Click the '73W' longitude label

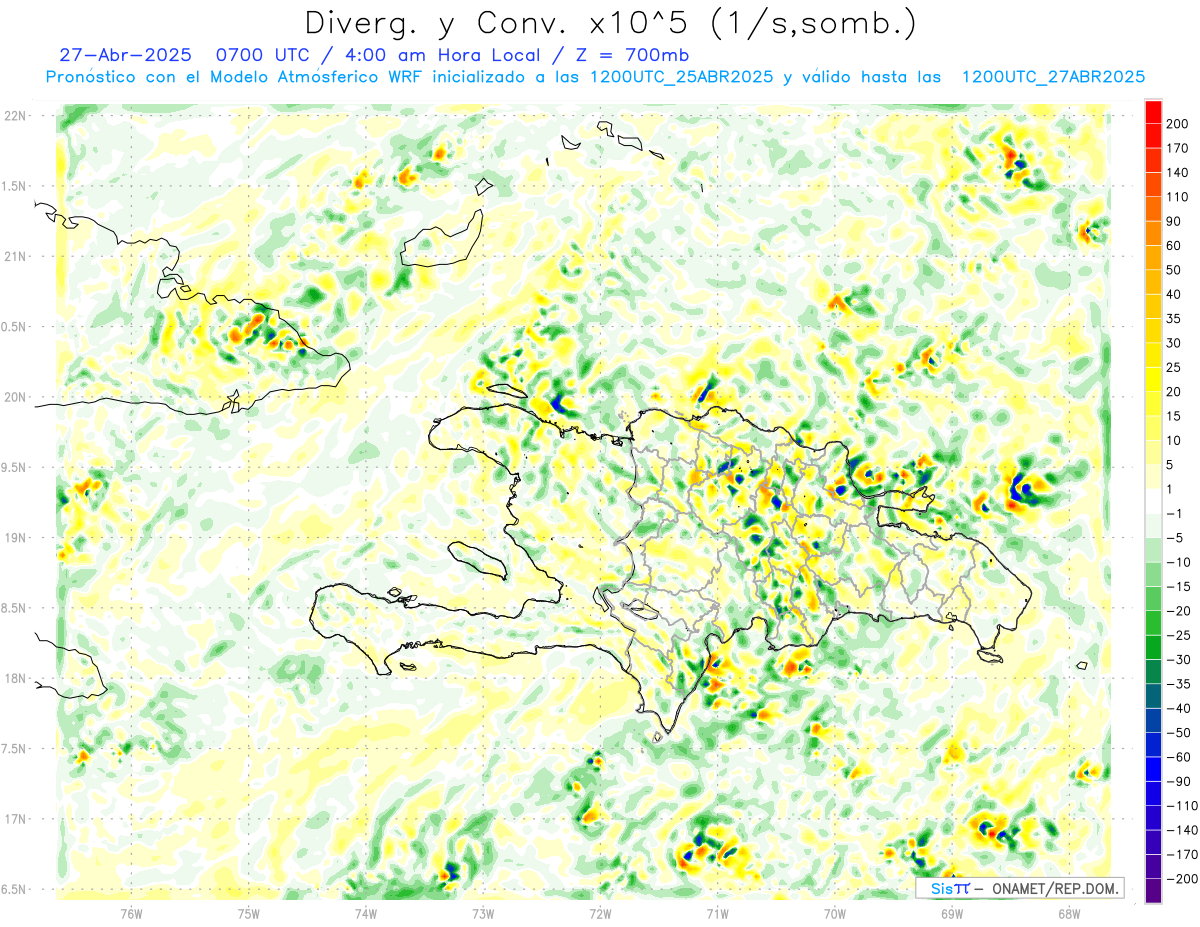click(x=483, y=912)
